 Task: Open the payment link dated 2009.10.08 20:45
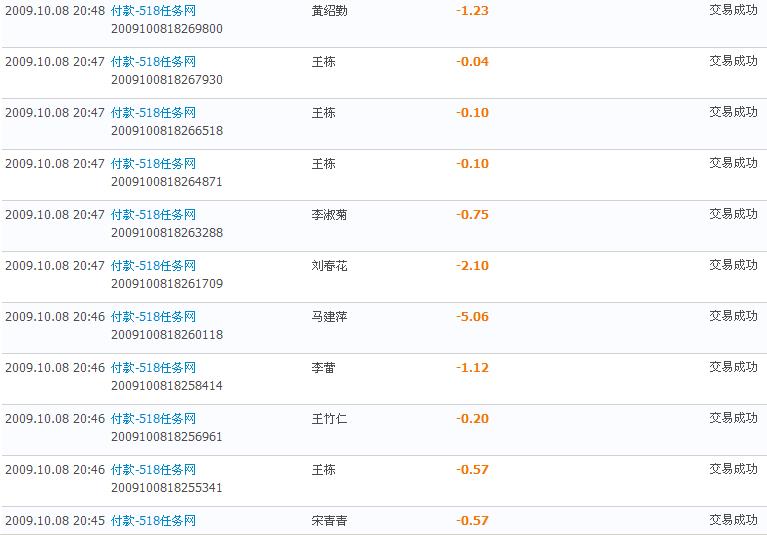[x=153, y=521]
